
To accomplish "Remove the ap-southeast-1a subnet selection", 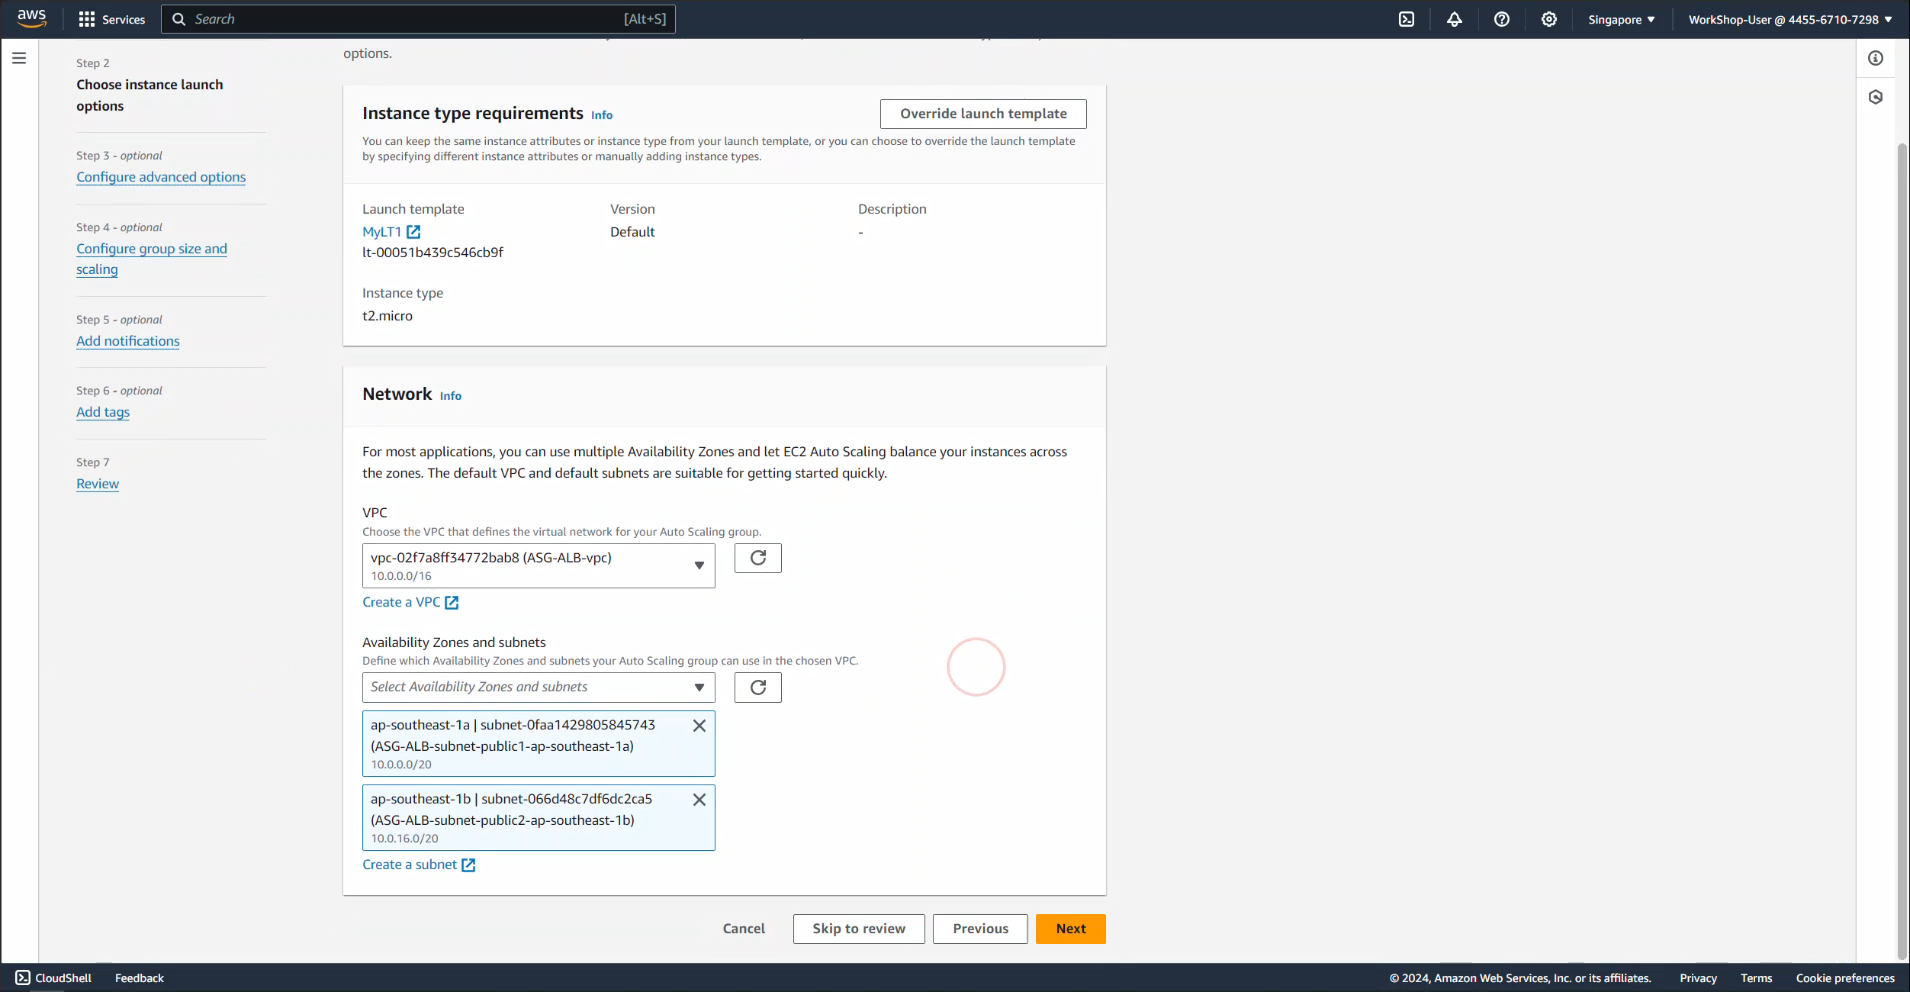I will [x=699, y=726].
